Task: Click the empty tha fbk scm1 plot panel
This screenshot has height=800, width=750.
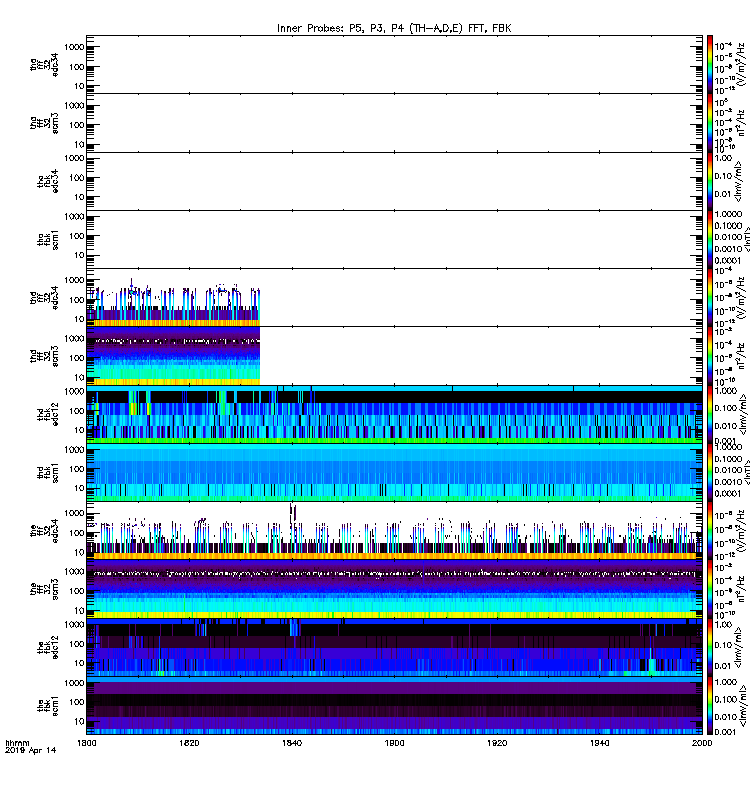Action: (x=394, y=239)
